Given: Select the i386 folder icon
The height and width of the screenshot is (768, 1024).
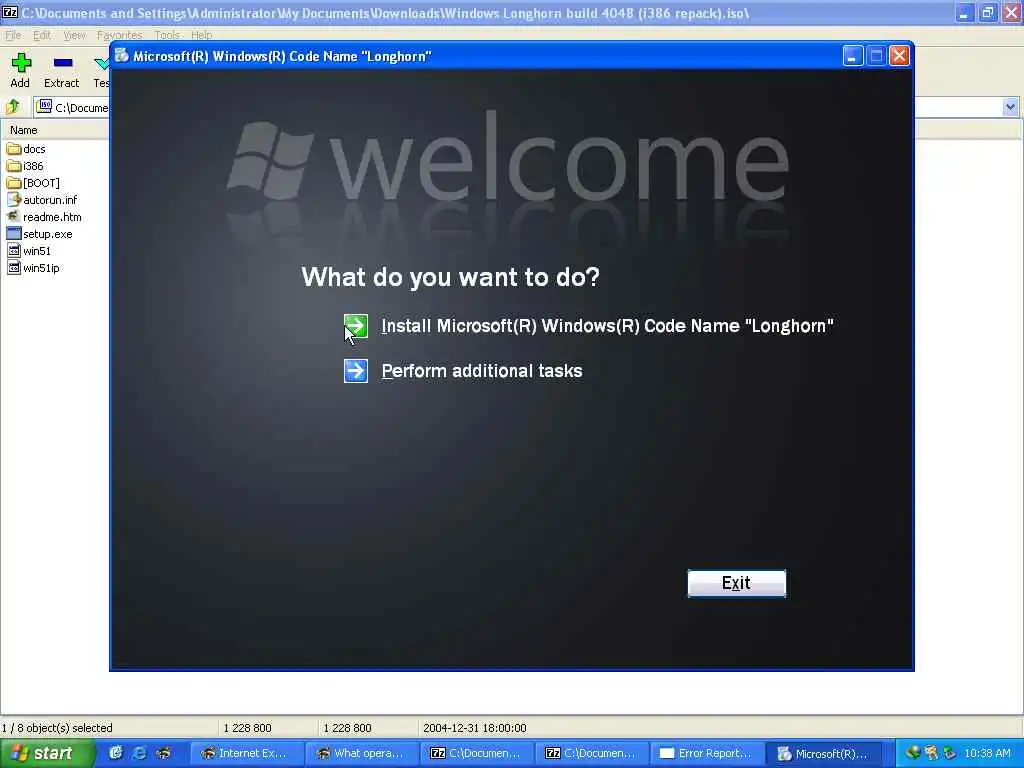Looking at the screenshot, I should pyautogui.click(x=14, y=166).
